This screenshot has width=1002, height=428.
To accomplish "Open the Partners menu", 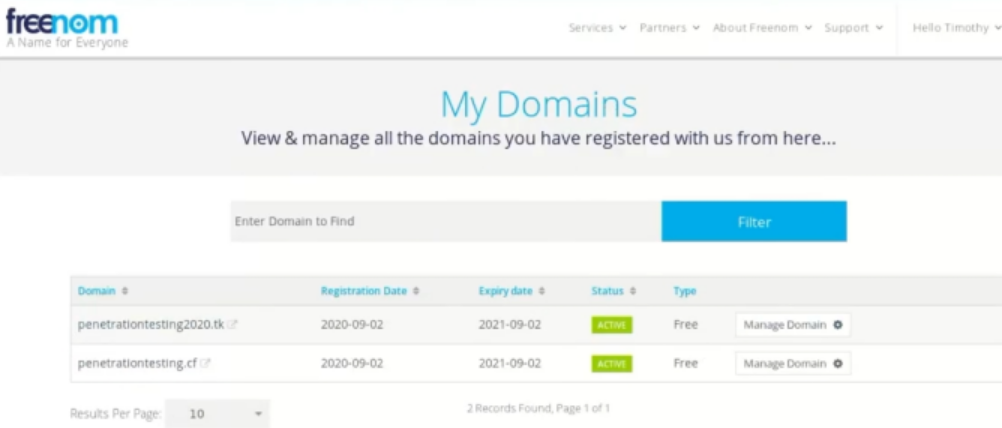I will [670, 28].
